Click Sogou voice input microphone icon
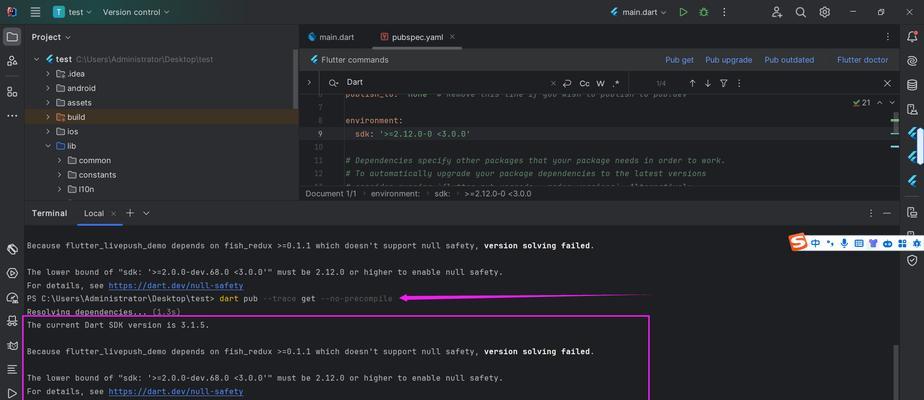 pos(844,243)
